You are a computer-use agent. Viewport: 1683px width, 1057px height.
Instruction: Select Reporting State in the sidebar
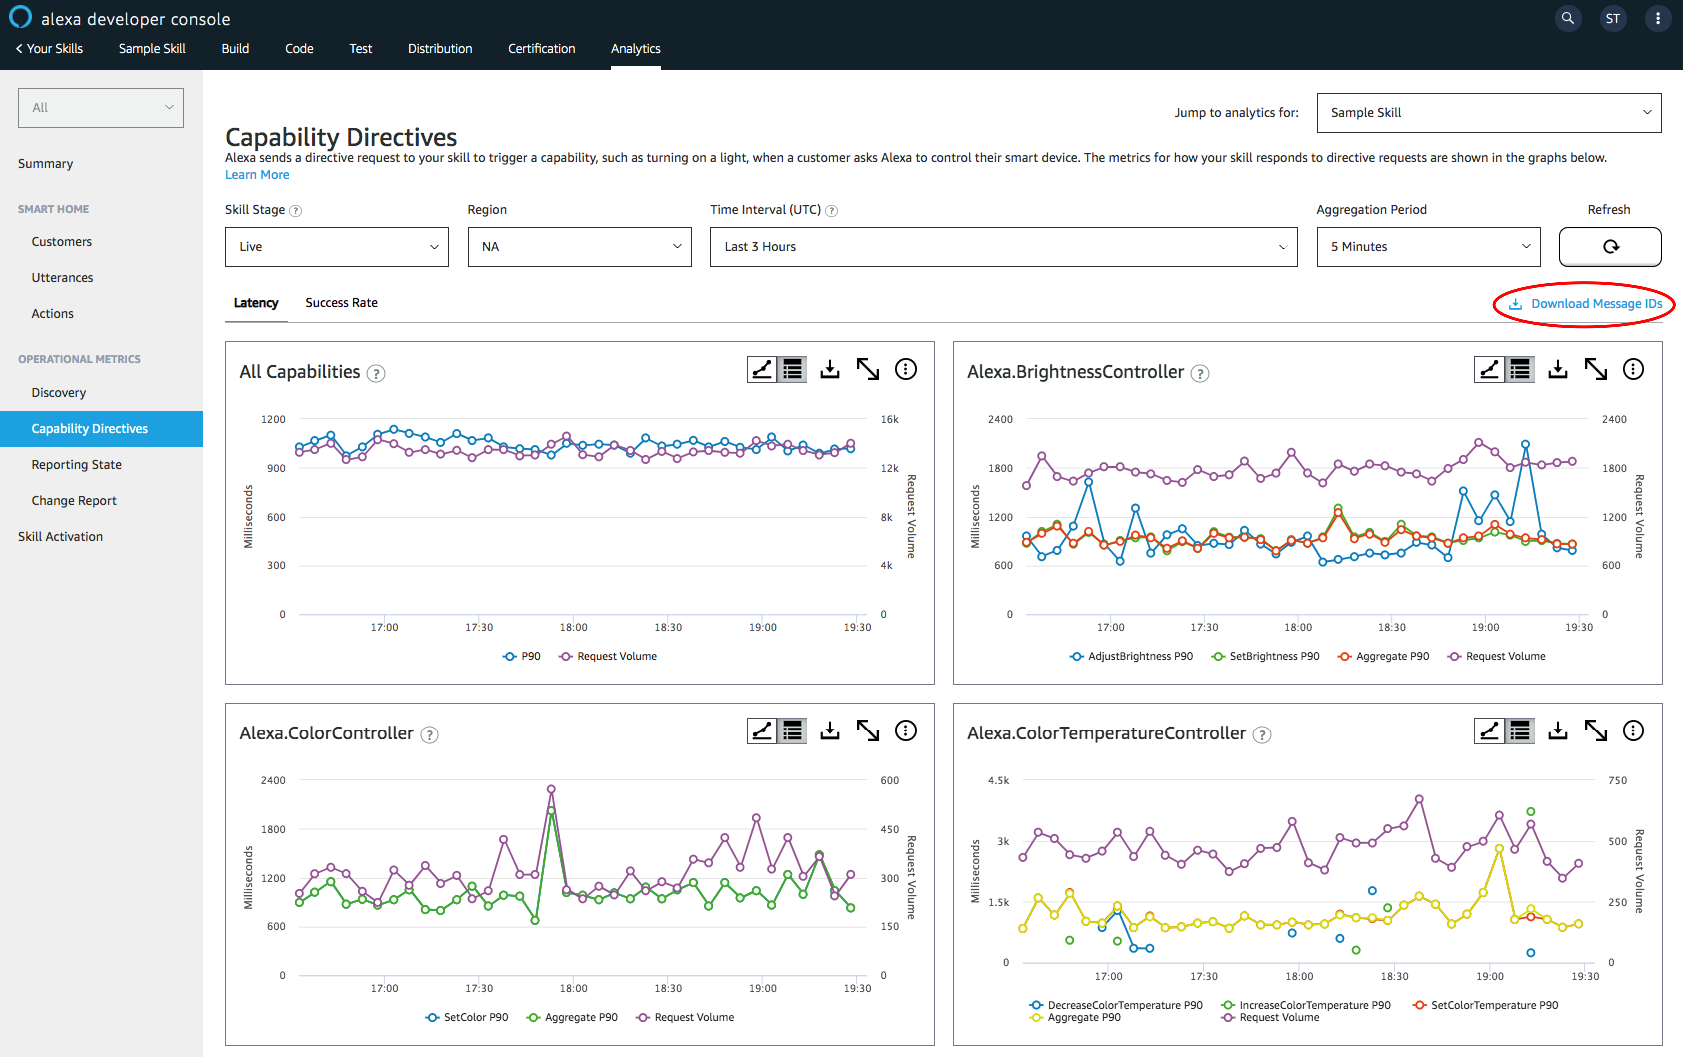pyautogui.click(x=76, y=465)
